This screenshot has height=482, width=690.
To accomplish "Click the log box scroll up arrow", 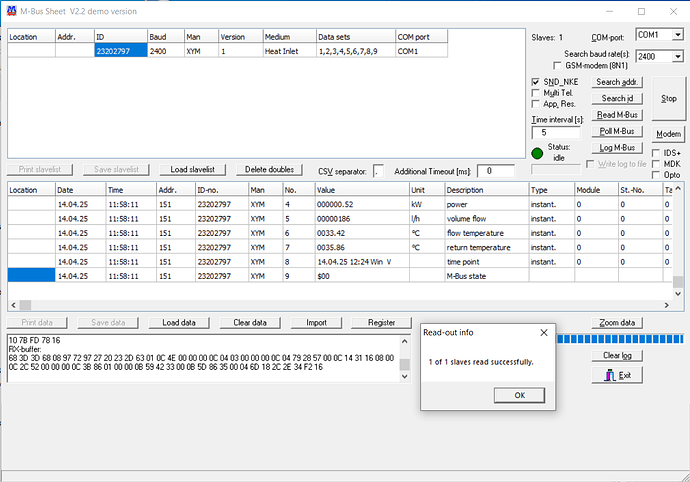I will pyautogui.click(x=404, y=342).
